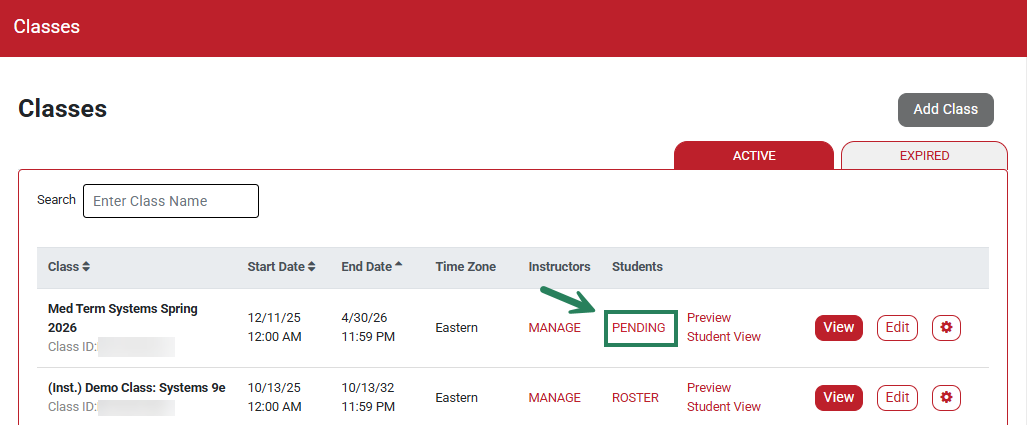Open Preview Student View for Demo Class
This screenshot has height=425, width=1027.
[724, 397]
